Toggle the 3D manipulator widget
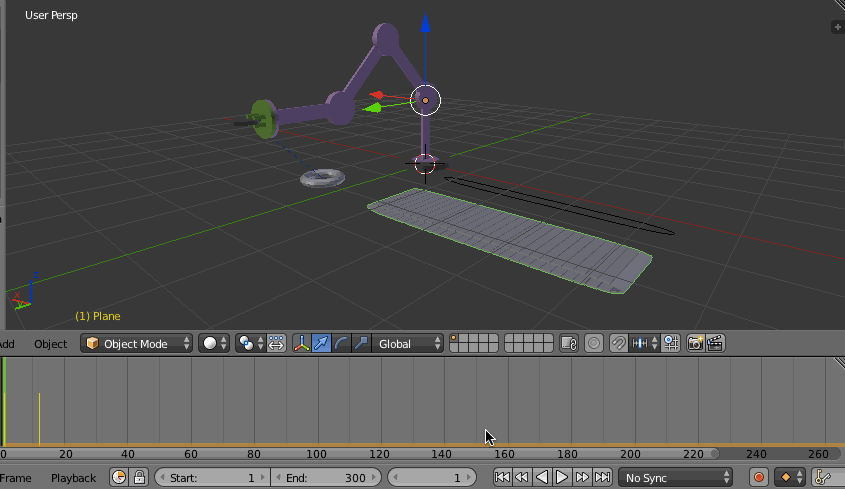The image size is (845, 489). point(302,343)
